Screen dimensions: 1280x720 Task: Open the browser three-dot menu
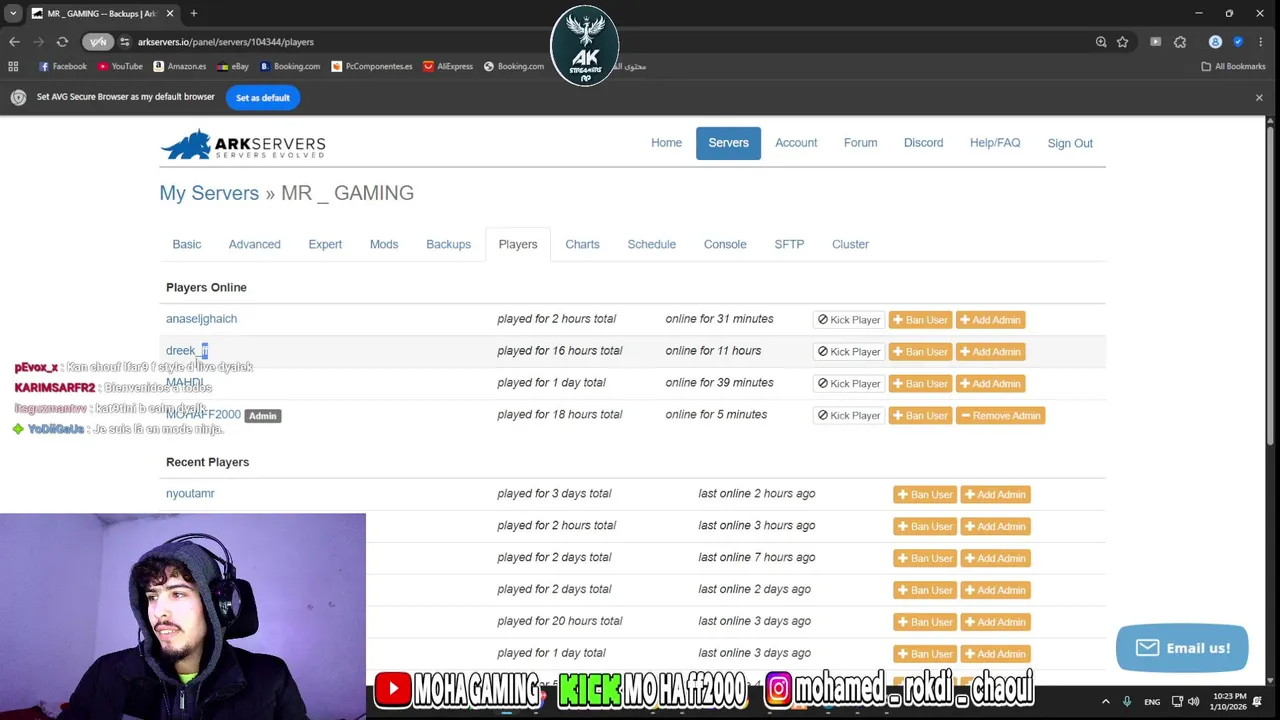[x=1259, y=42]
